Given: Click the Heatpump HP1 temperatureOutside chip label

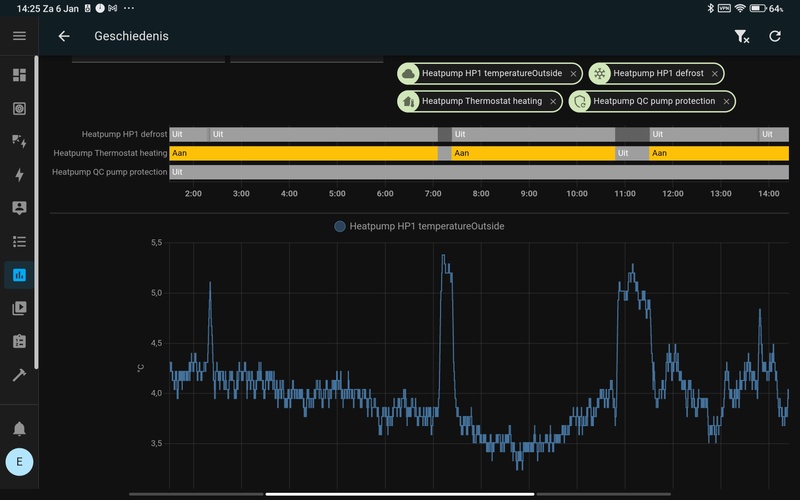Looking at the screenshot, I should click(x=492, y=73).
